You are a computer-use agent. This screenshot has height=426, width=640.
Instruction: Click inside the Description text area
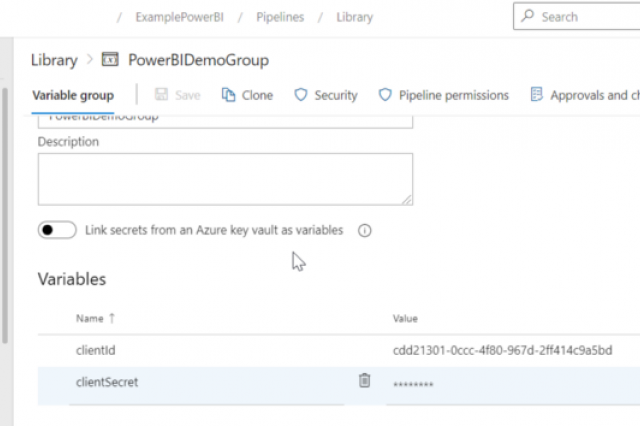tap(225, 179)
